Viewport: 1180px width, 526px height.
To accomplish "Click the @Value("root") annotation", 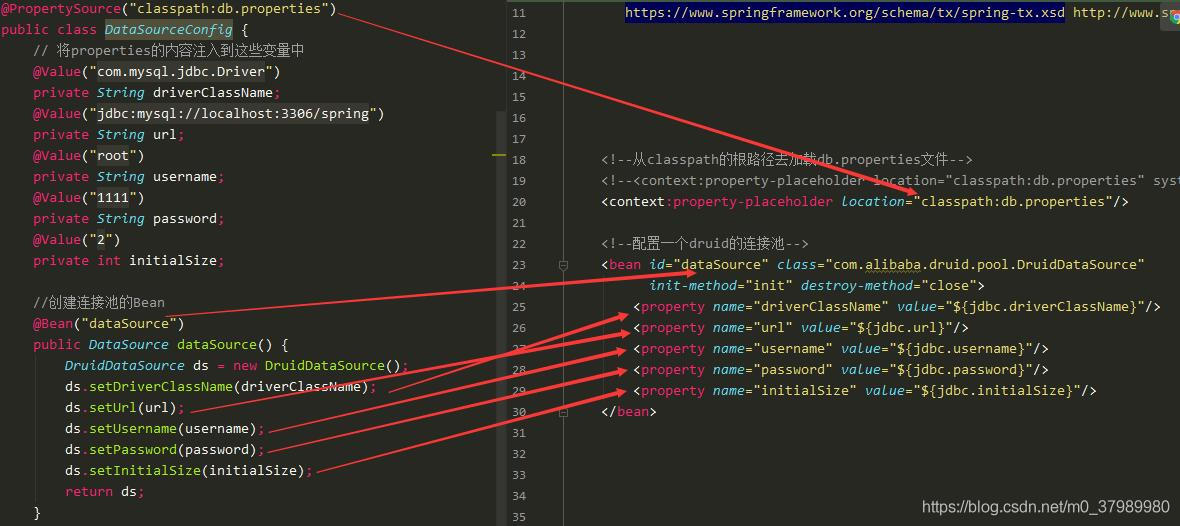I will (88, 156).
